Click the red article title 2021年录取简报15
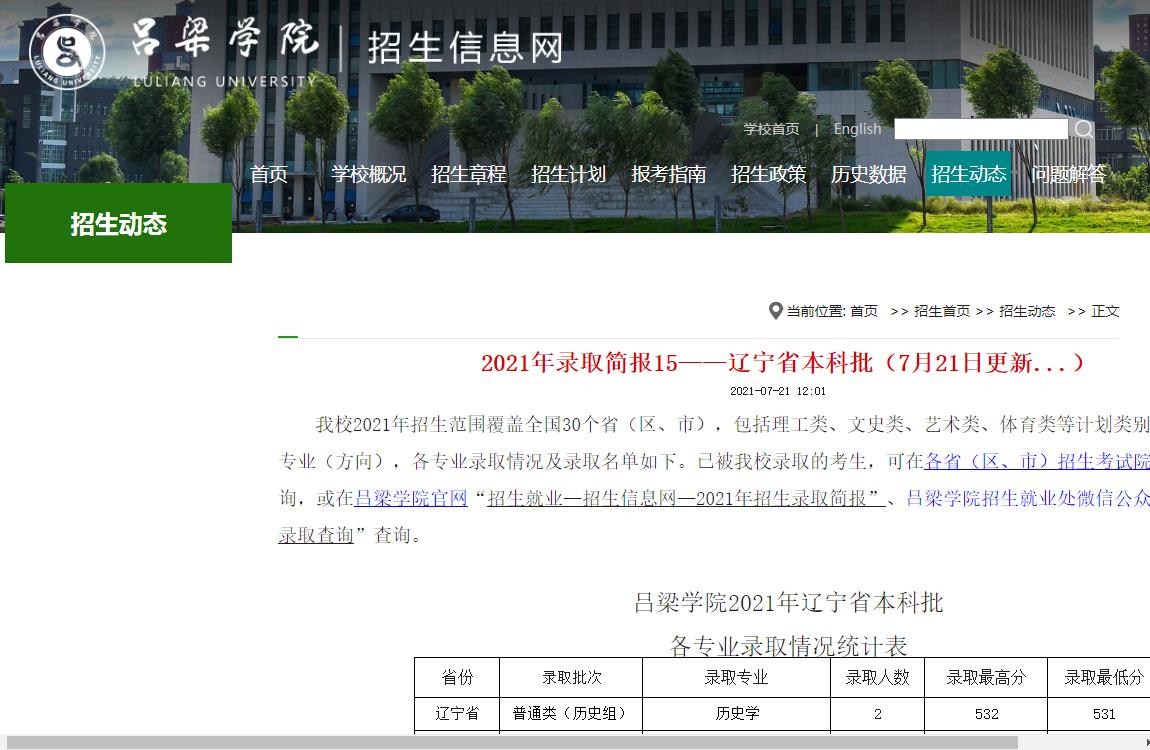The image size is (1150, 750). 783,362
